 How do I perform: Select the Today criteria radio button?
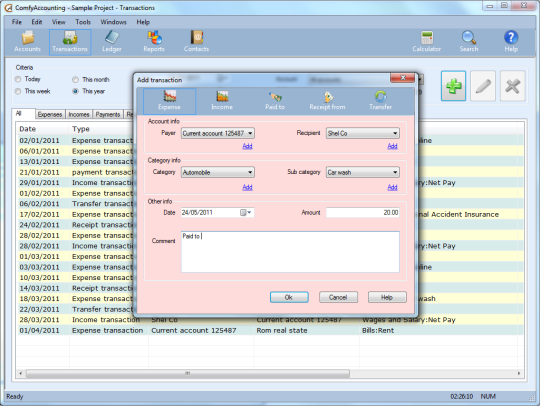(x=18, y=79)
